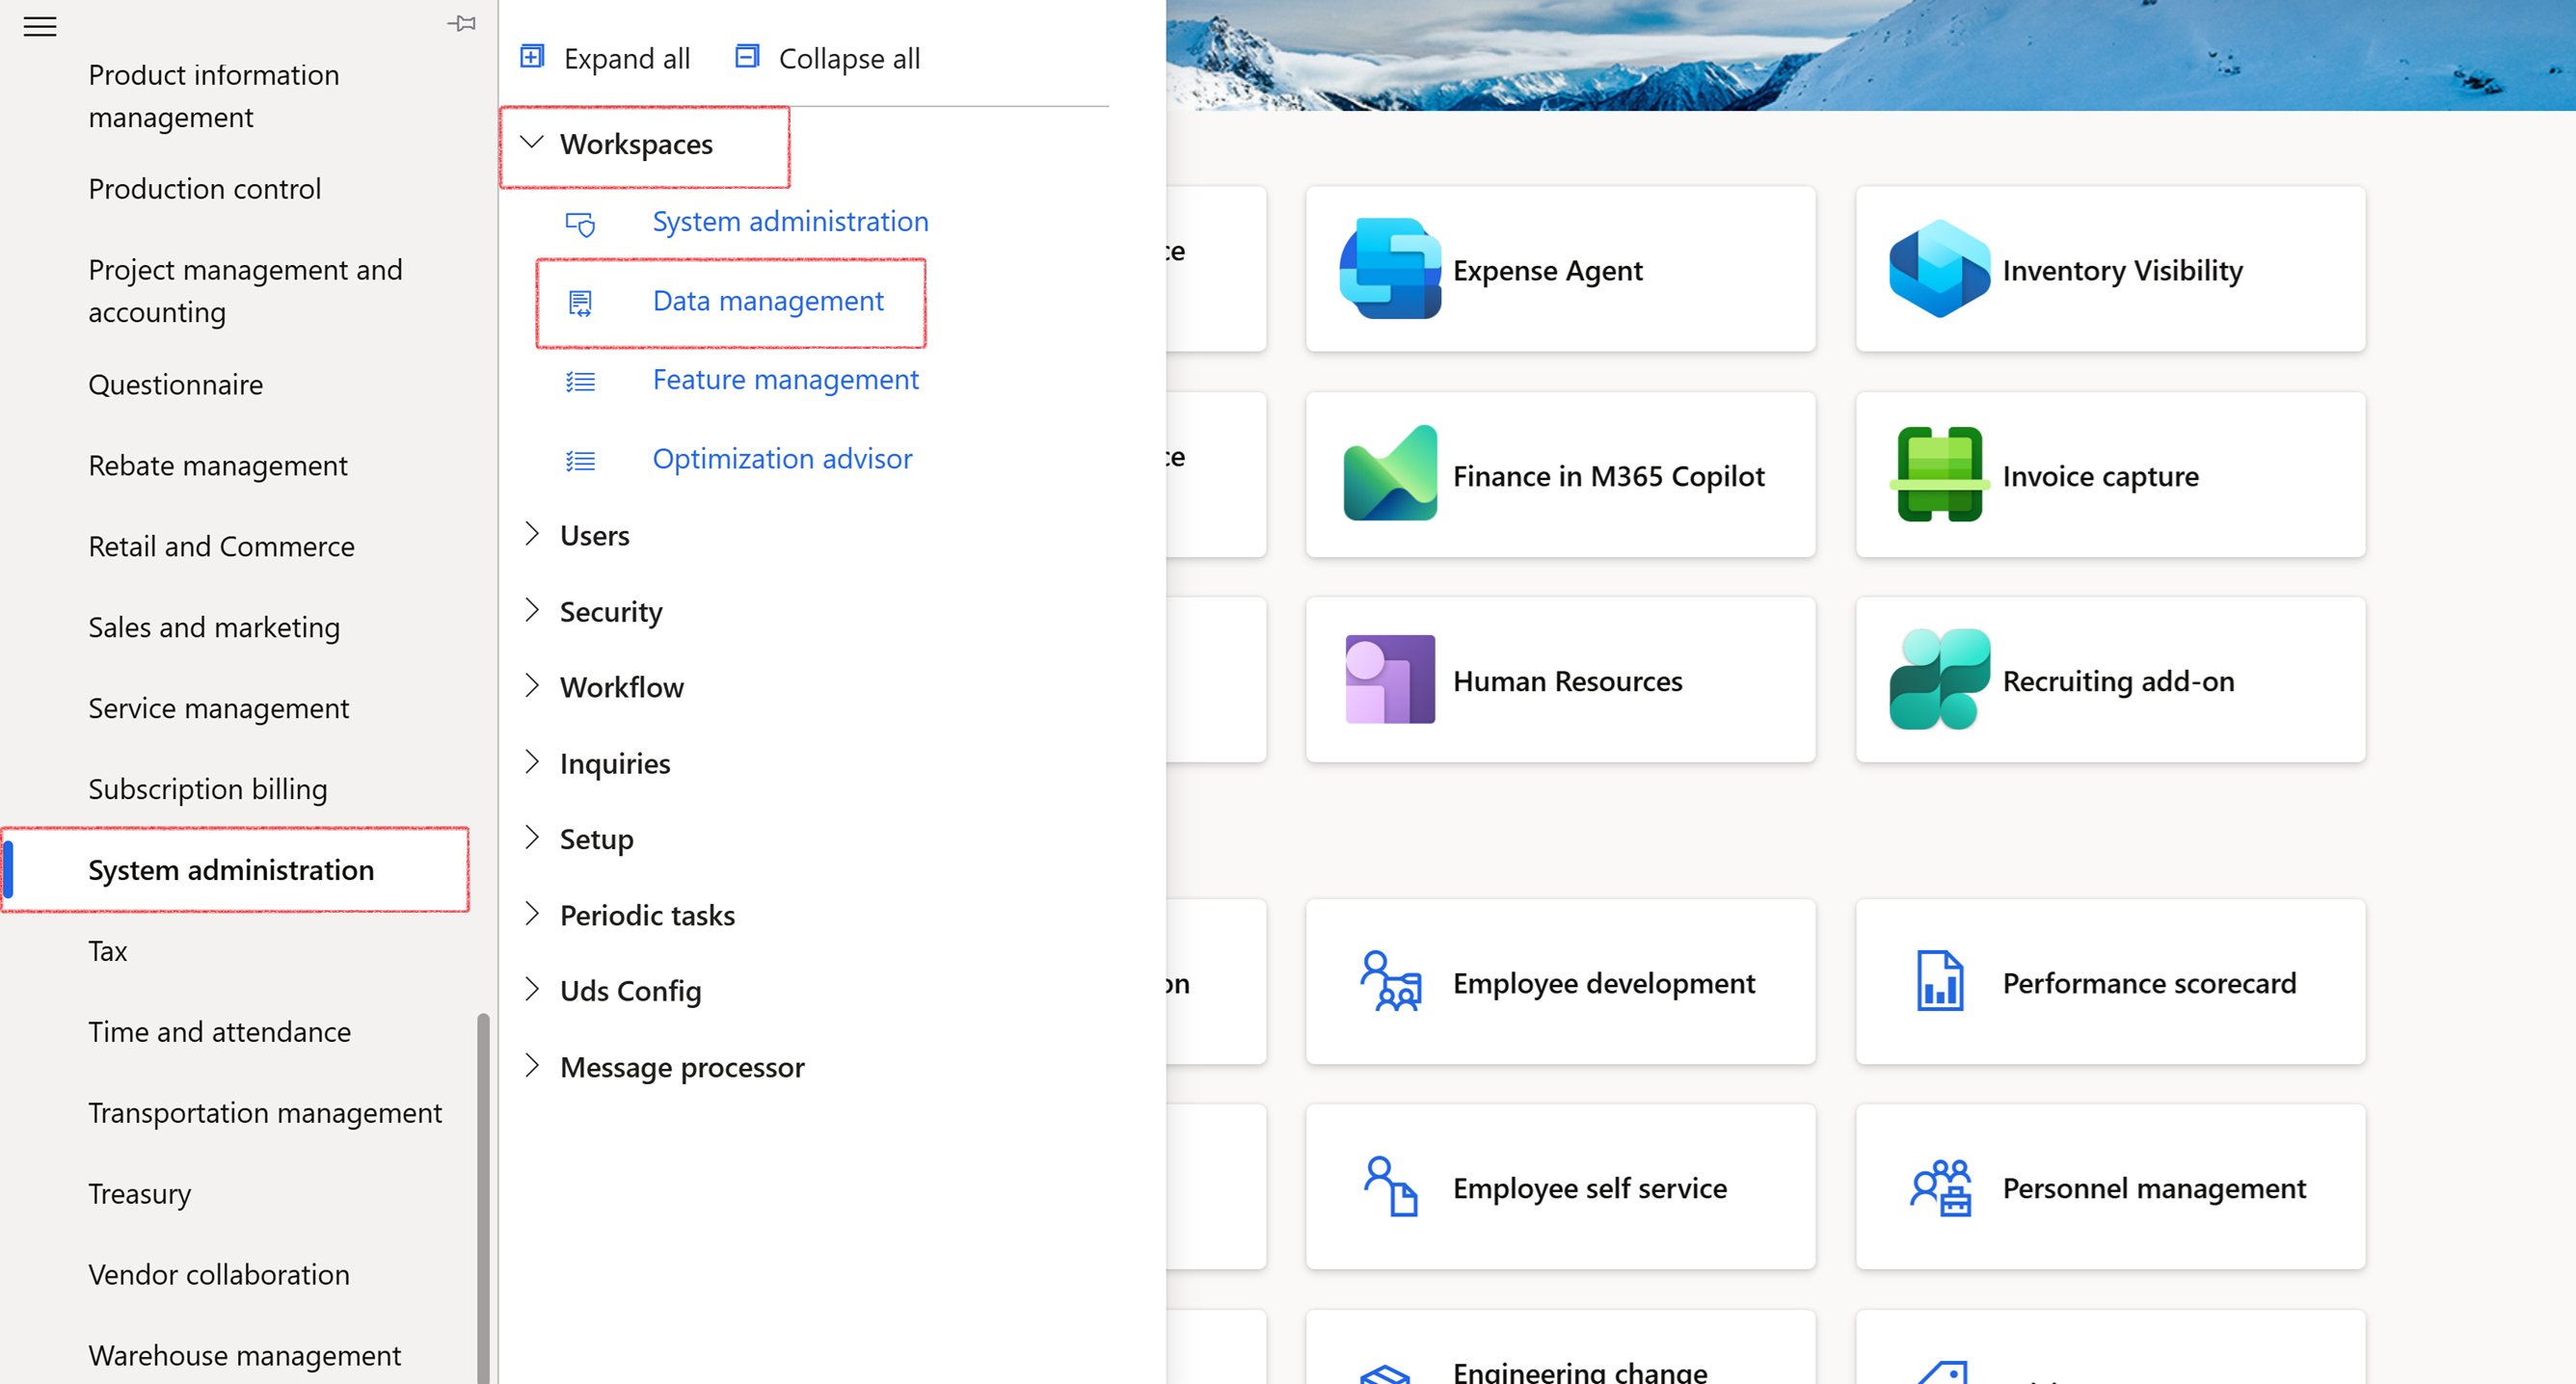Open the Invoice capture app icon
This screenshot has height=1384, width=2576.
[x=1939, y=474]
